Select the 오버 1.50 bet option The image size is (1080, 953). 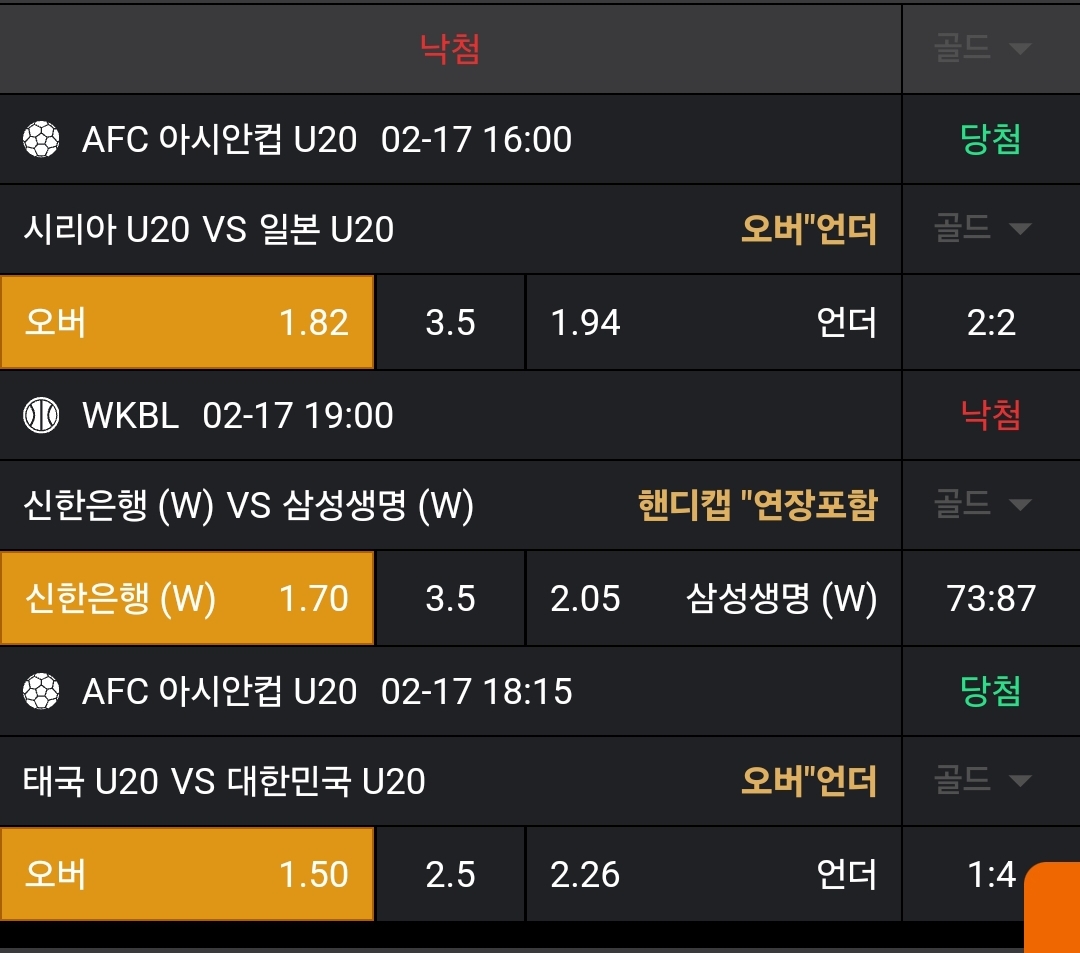click(187, 875)
